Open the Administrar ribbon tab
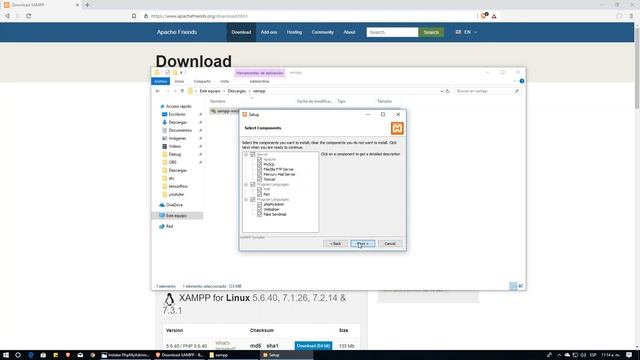The width and height of the screenshot is (640, 360). tap(259, 81)
